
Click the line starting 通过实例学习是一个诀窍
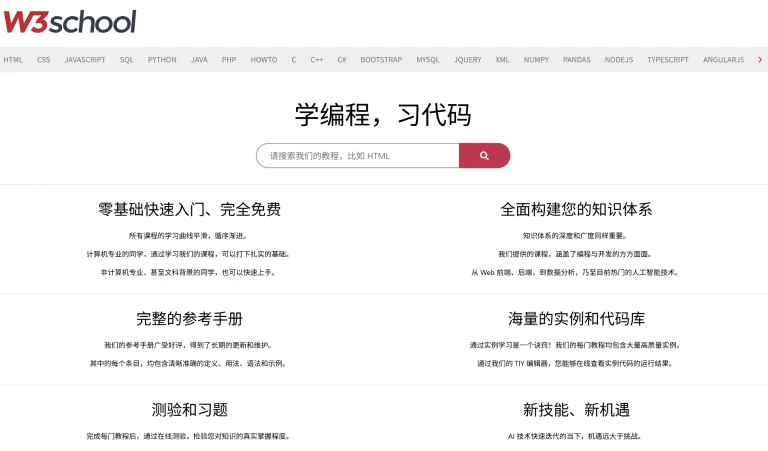[x=576, y=345]
